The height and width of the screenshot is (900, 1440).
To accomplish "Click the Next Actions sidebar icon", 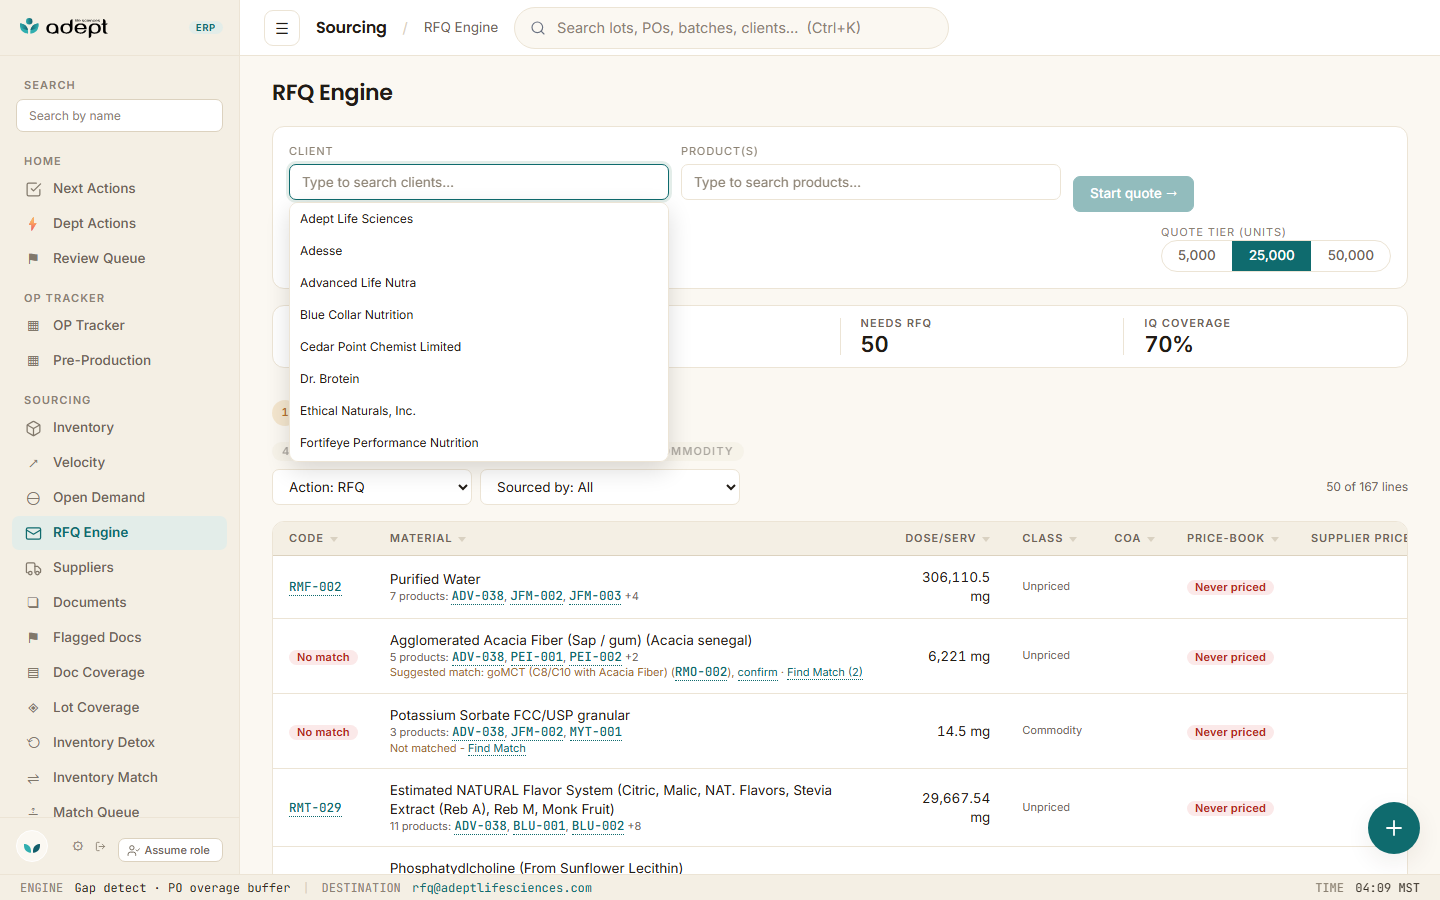I will click(x=33, y=189).
